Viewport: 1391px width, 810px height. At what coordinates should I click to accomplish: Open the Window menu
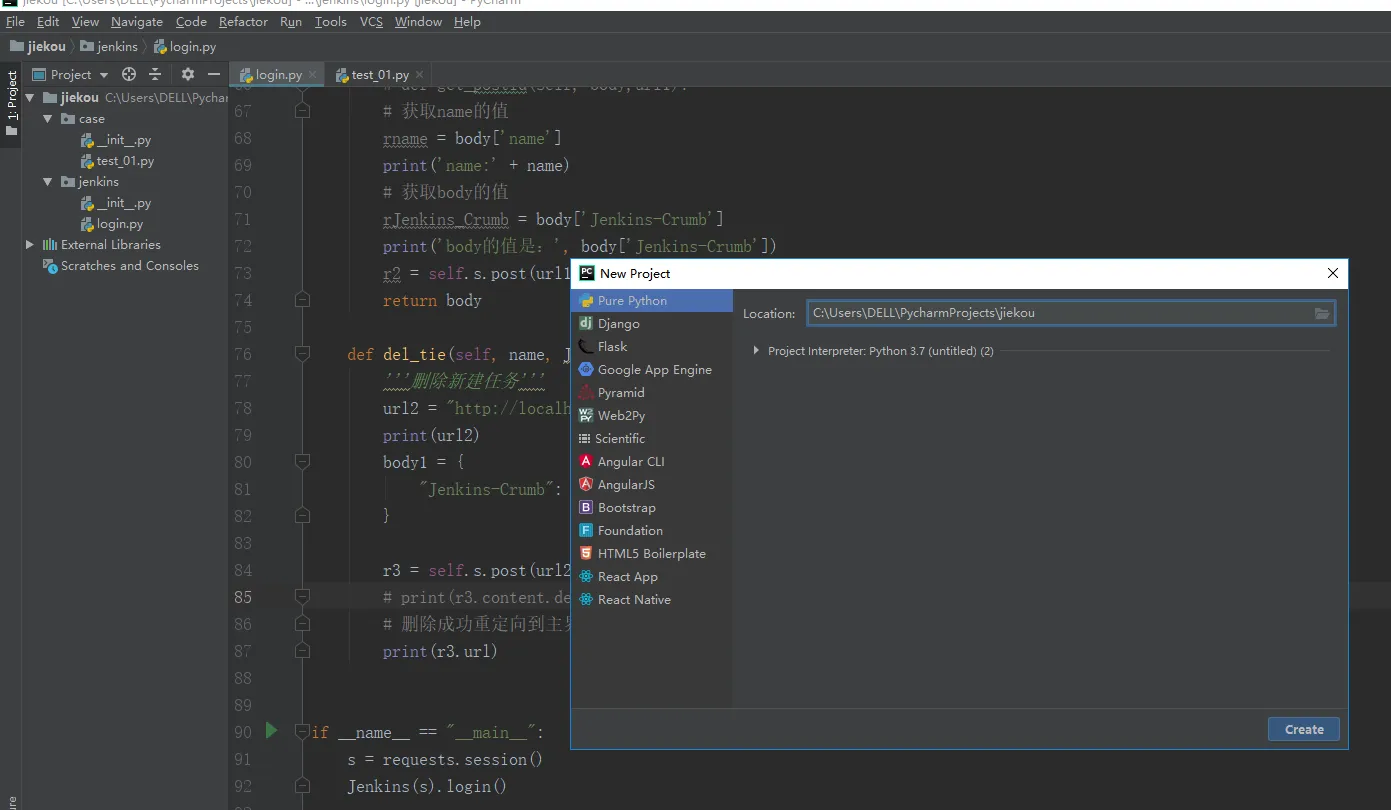tap(418, 21)
